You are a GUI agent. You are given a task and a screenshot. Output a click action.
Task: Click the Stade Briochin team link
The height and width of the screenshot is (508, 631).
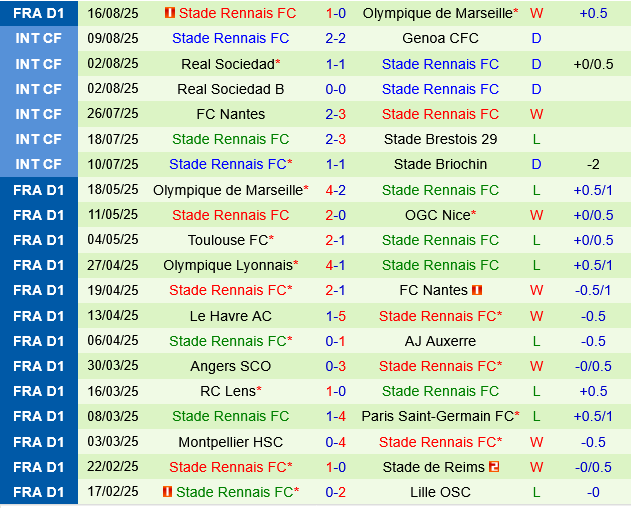point(440,164)
